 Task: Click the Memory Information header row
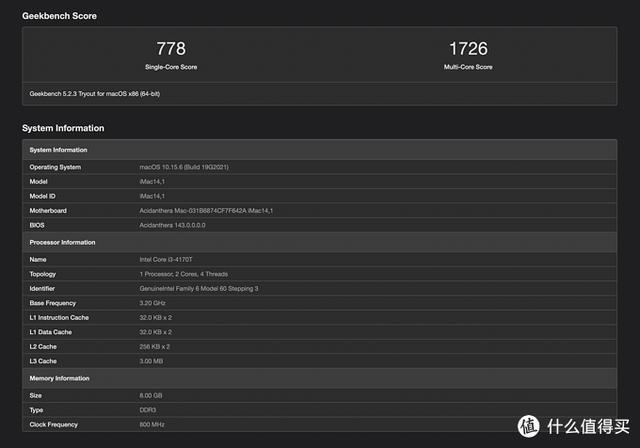click(320, 378)
